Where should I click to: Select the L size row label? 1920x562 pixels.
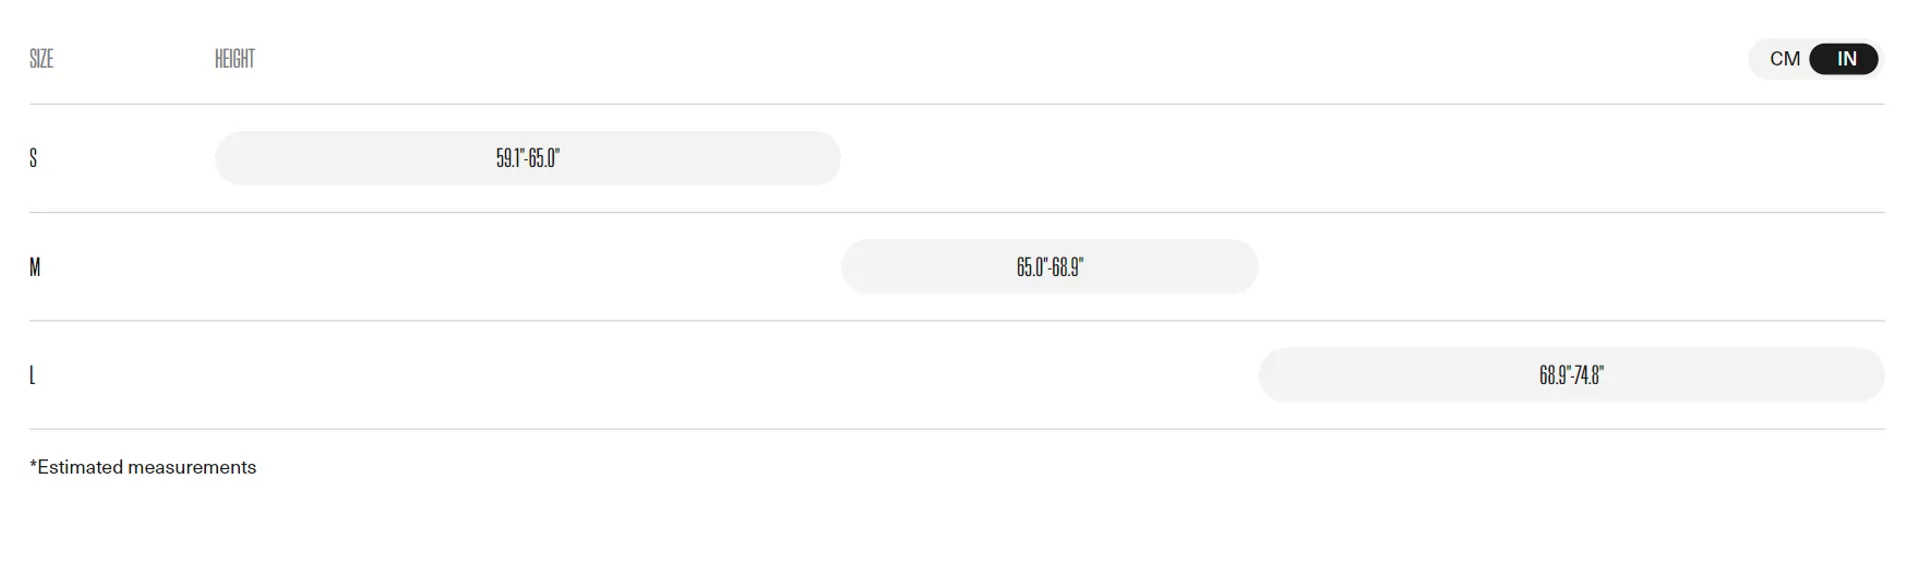[32, 375]
